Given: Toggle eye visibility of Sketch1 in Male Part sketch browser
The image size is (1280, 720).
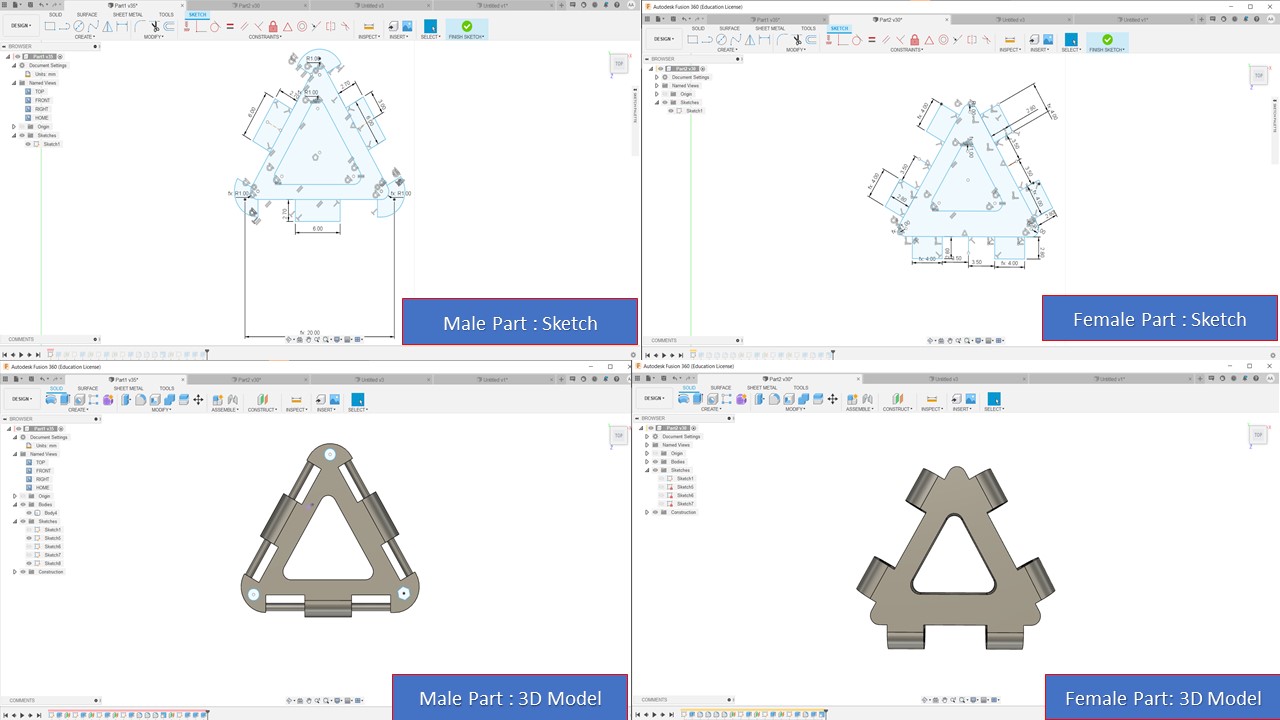Looking at the screenshot, I should click(x=28, y=144).
